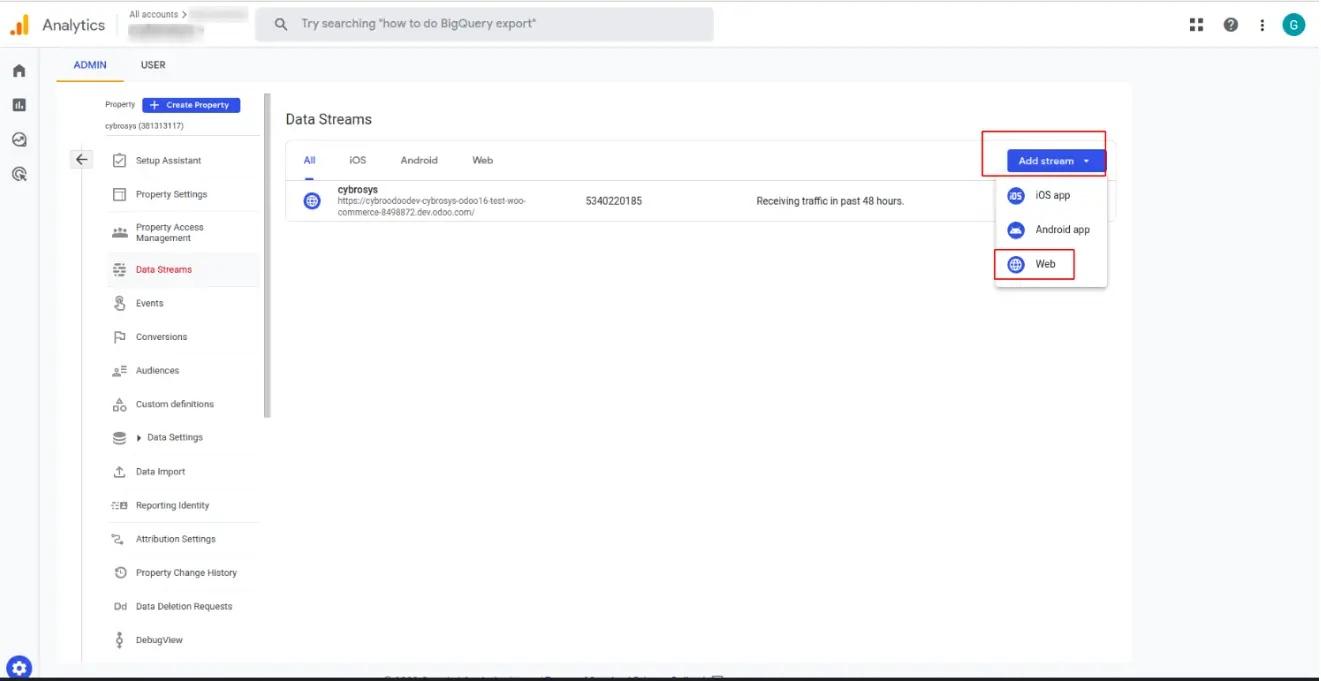Open the settings gear at bottom left
The height and width of the screenshot is (681, 1321).
click(x=19, y=666)
